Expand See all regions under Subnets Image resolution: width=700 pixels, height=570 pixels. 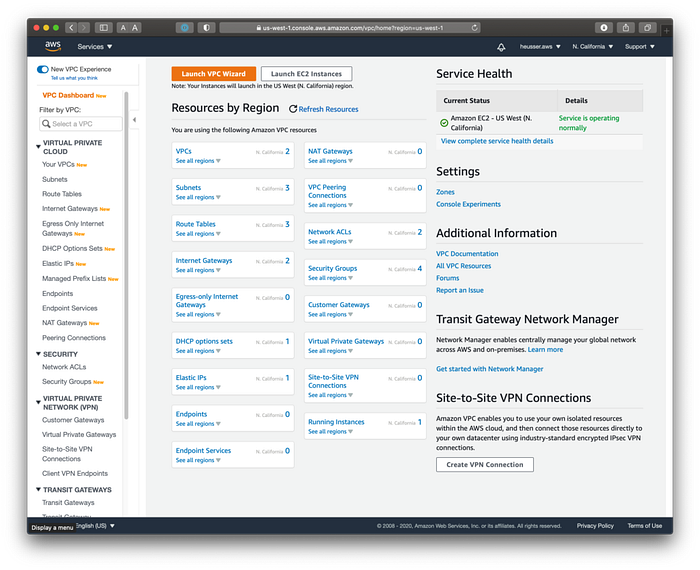pos(198,197)
